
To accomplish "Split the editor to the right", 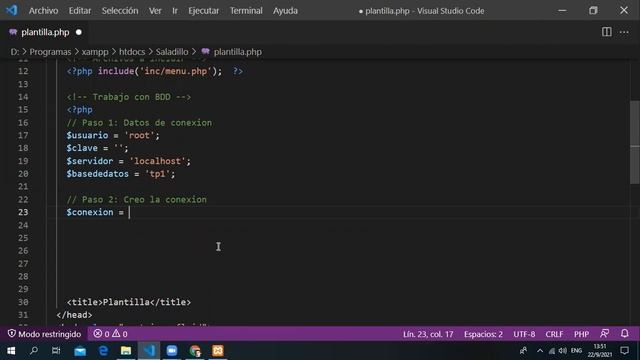I will [607, 32].
